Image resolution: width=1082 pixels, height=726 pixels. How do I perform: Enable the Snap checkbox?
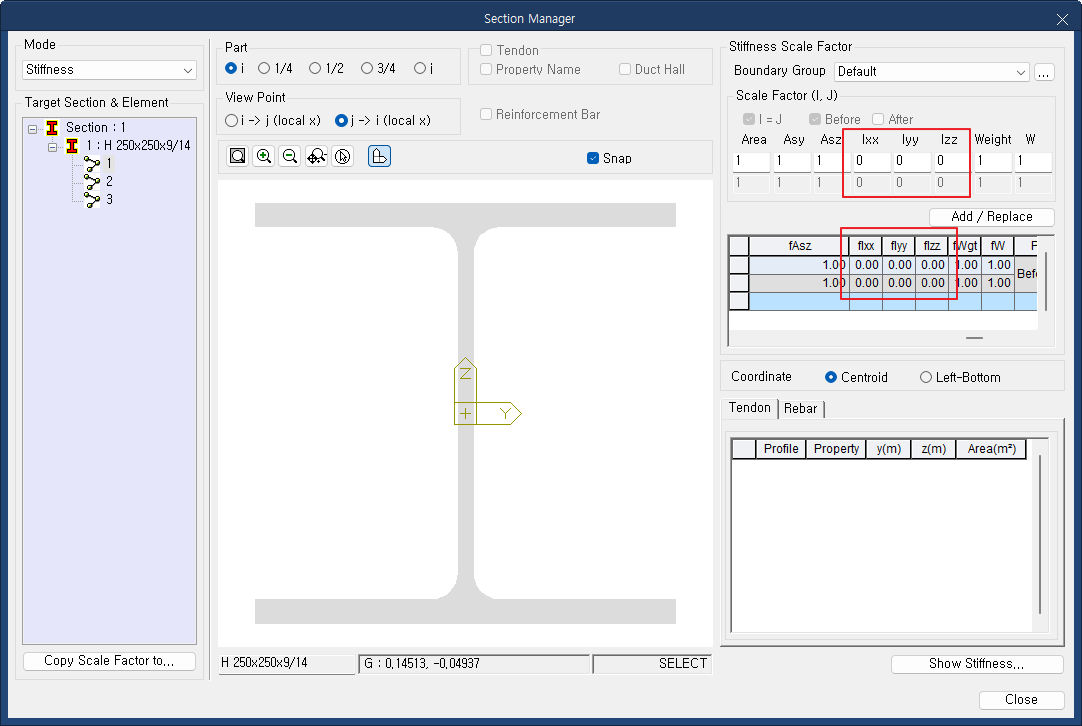click(593, 158)
